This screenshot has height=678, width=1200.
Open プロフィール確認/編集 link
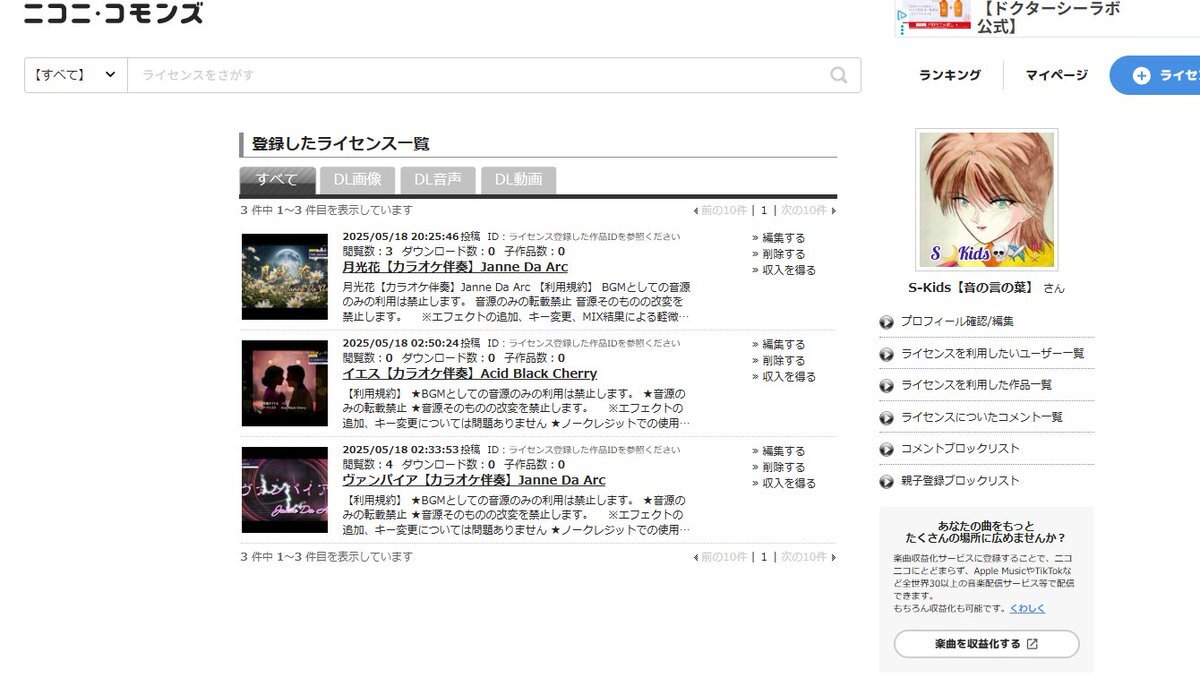[x=957, y=322]
